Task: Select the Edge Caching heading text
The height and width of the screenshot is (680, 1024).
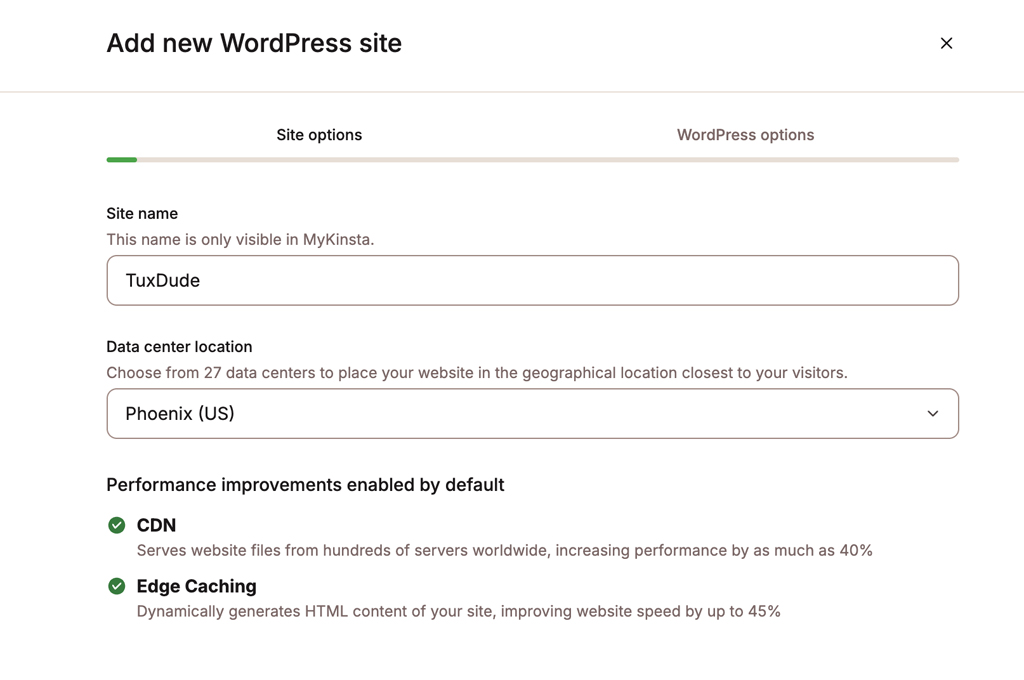Action: click(x=196, y=586)
